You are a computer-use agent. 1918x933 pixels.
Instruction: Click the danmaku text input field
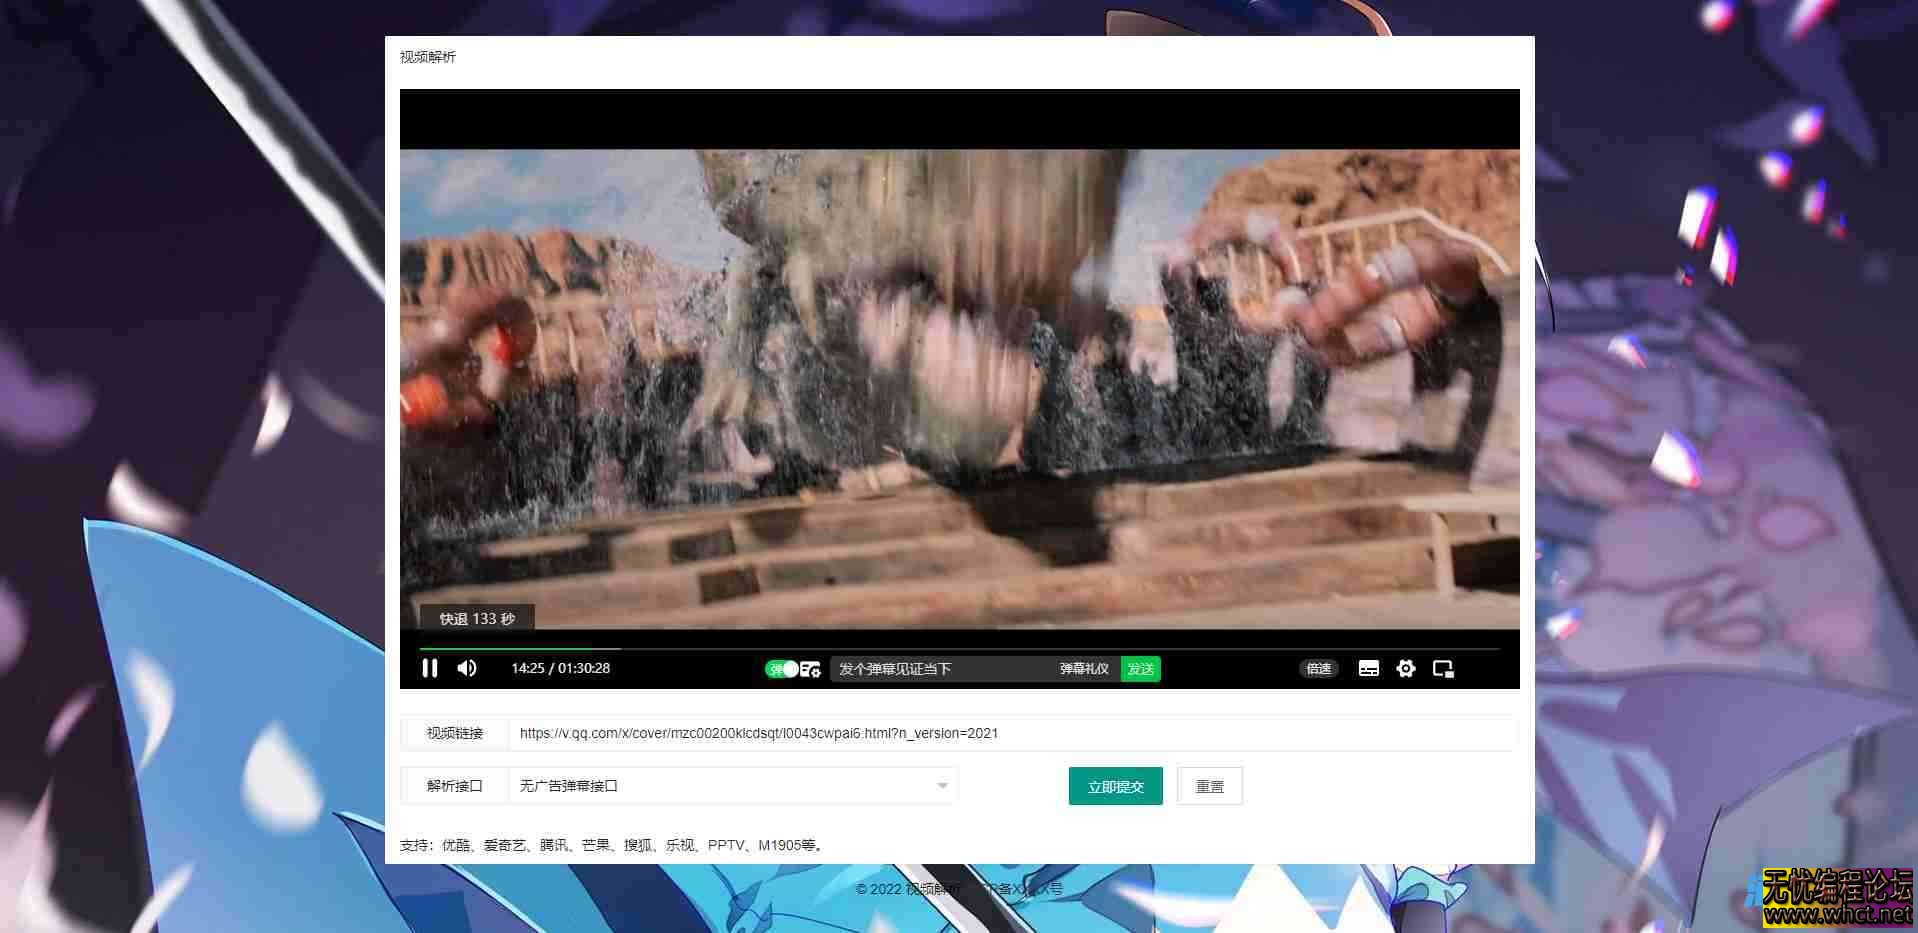(x=940, y=669)
